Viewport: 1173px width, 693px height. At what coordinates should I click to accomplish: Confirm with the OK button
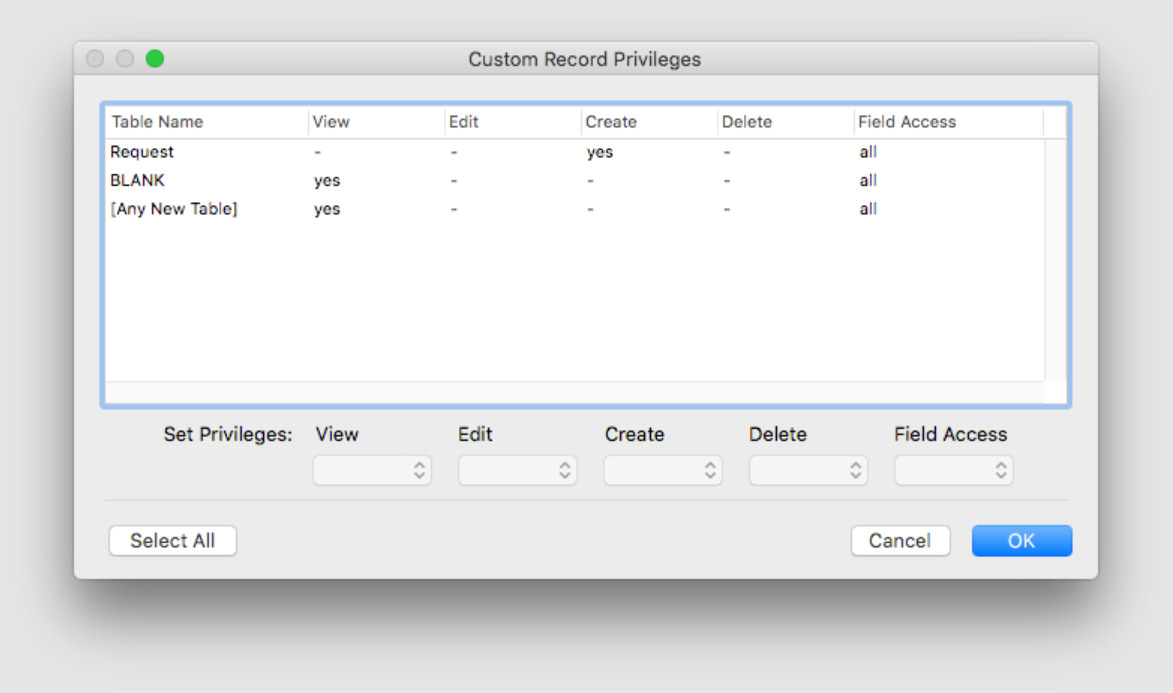pos(1021,541)
